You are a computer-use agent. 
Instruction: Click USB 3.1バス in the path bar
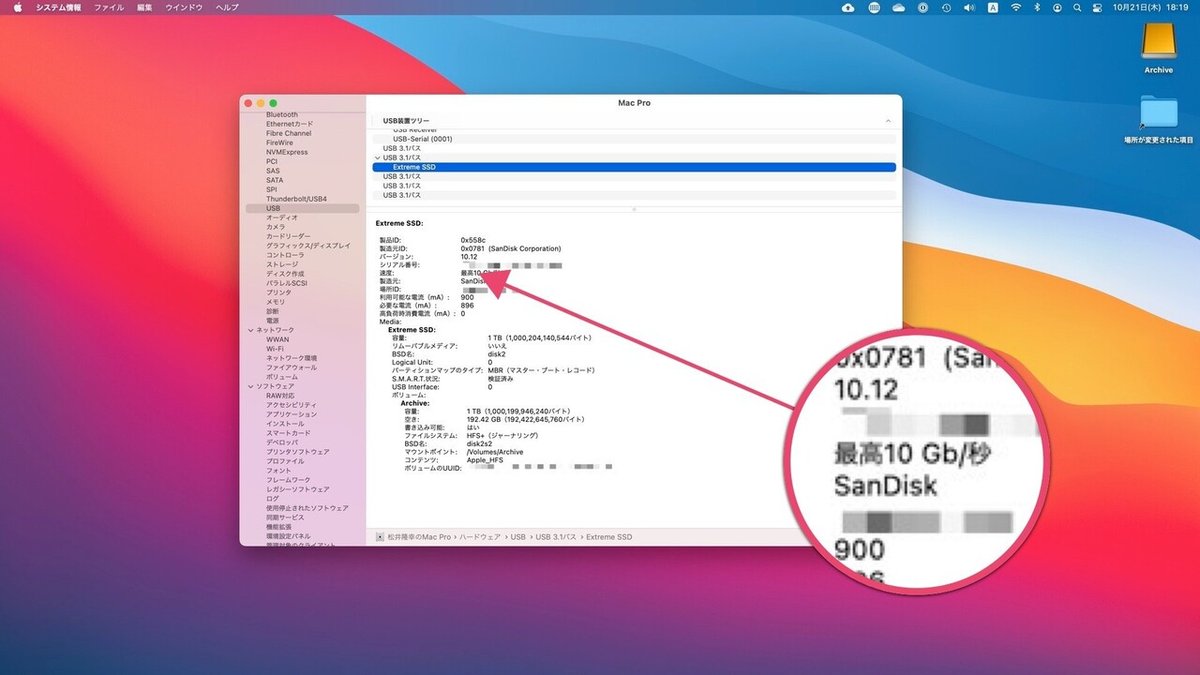pyautogui.click(x=556, y=537)
